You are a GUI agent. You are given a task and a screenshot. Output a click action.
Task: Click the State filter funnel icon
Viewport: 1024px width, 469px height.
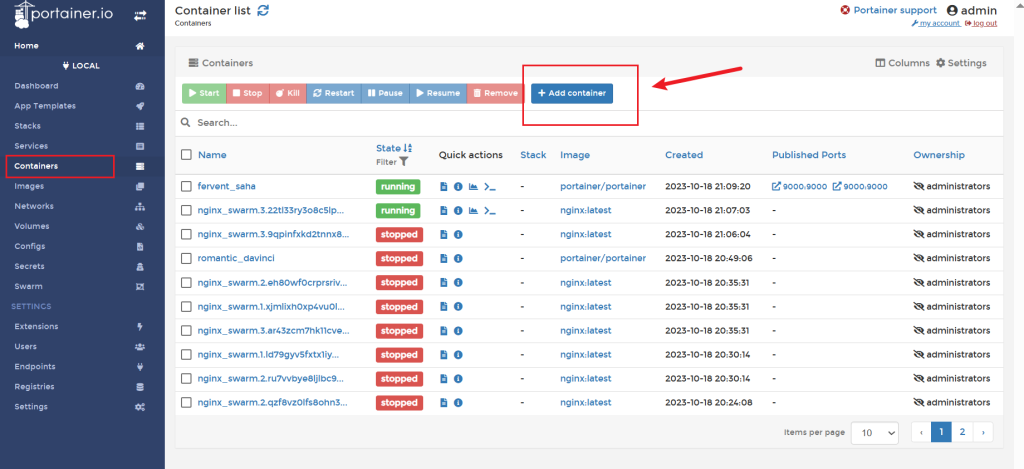coord(404,161)
